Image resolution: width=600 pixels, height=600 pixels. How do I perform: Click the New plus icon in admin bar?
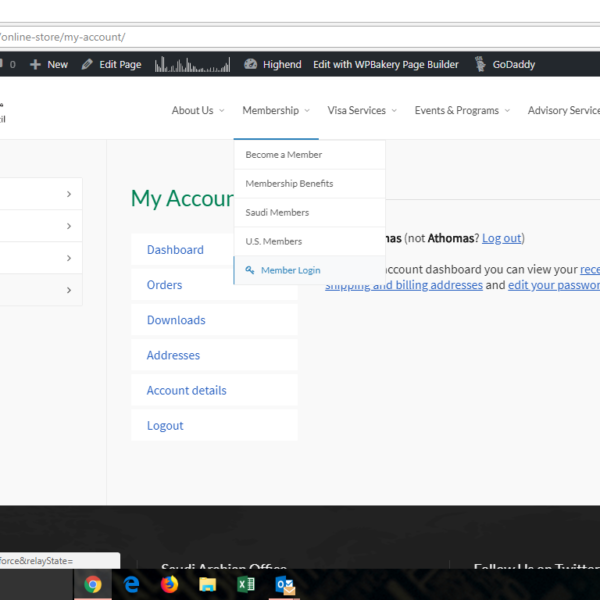point(36,64)
